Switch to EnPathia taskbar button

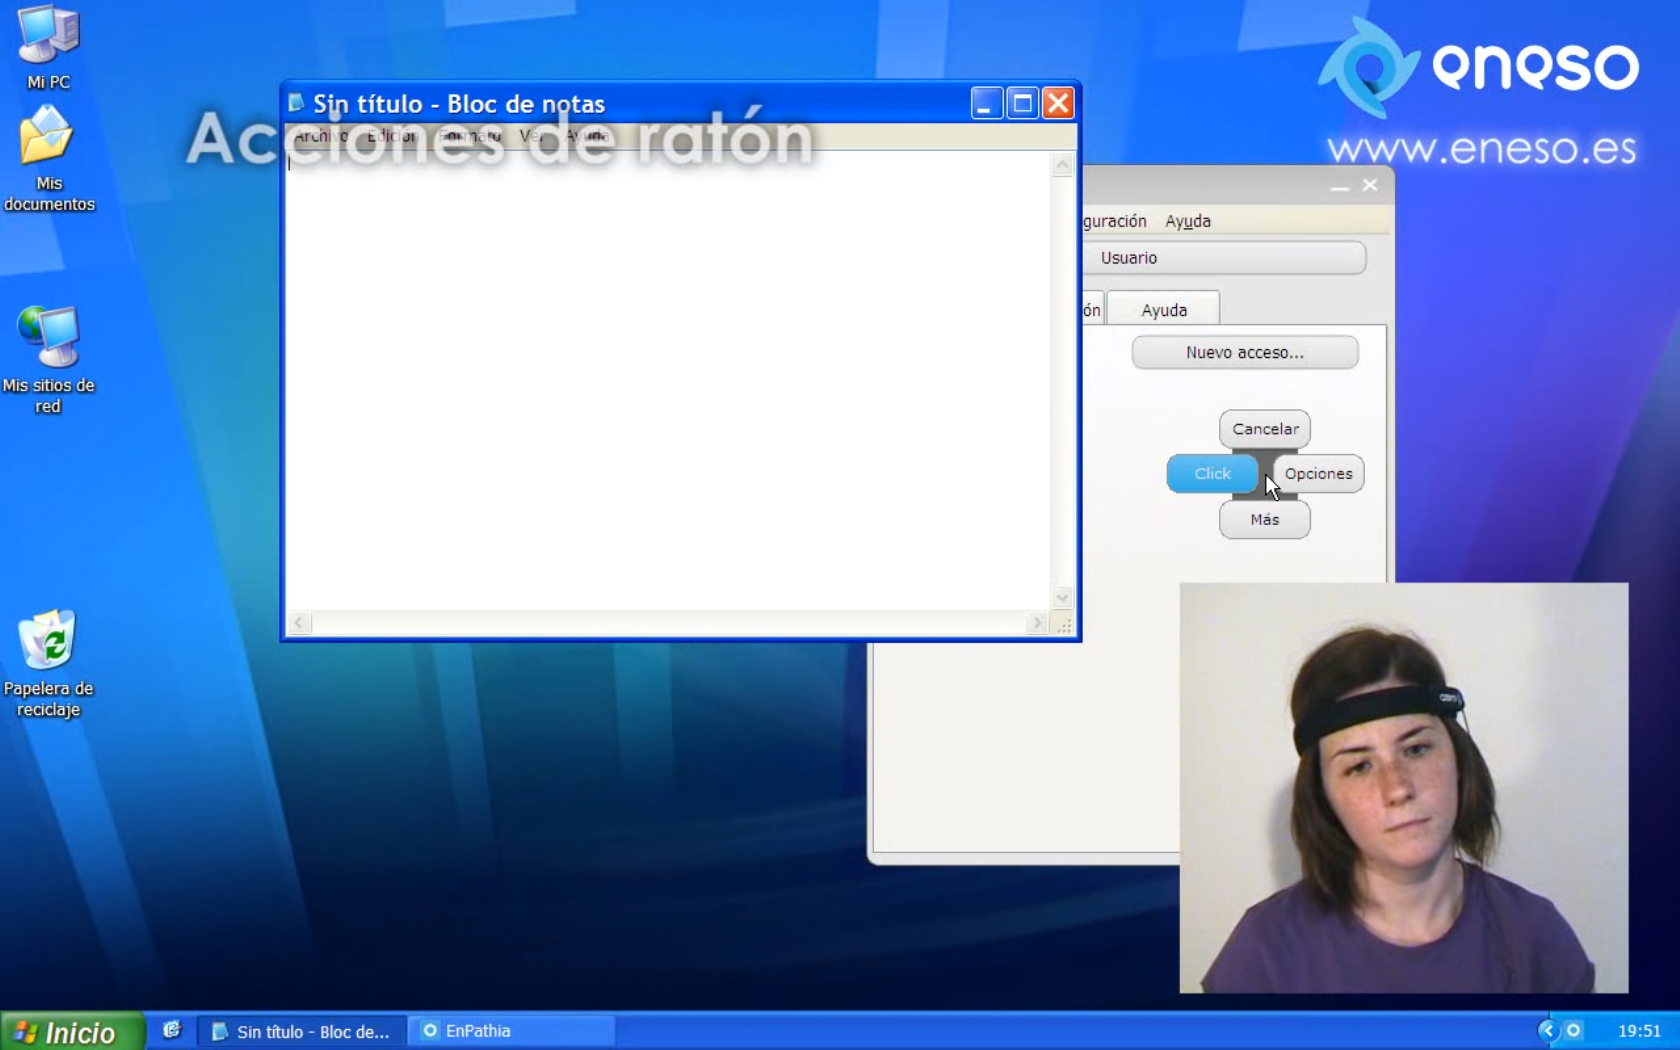pos(511,1031)
